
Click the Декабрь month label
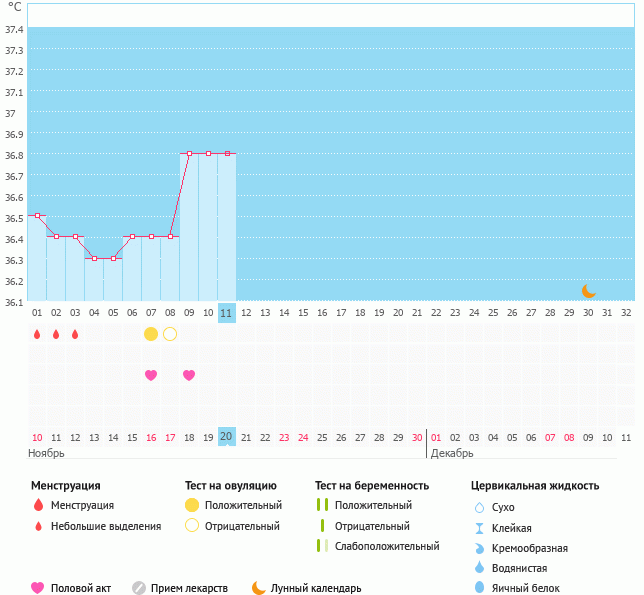(x=452, y=453)
